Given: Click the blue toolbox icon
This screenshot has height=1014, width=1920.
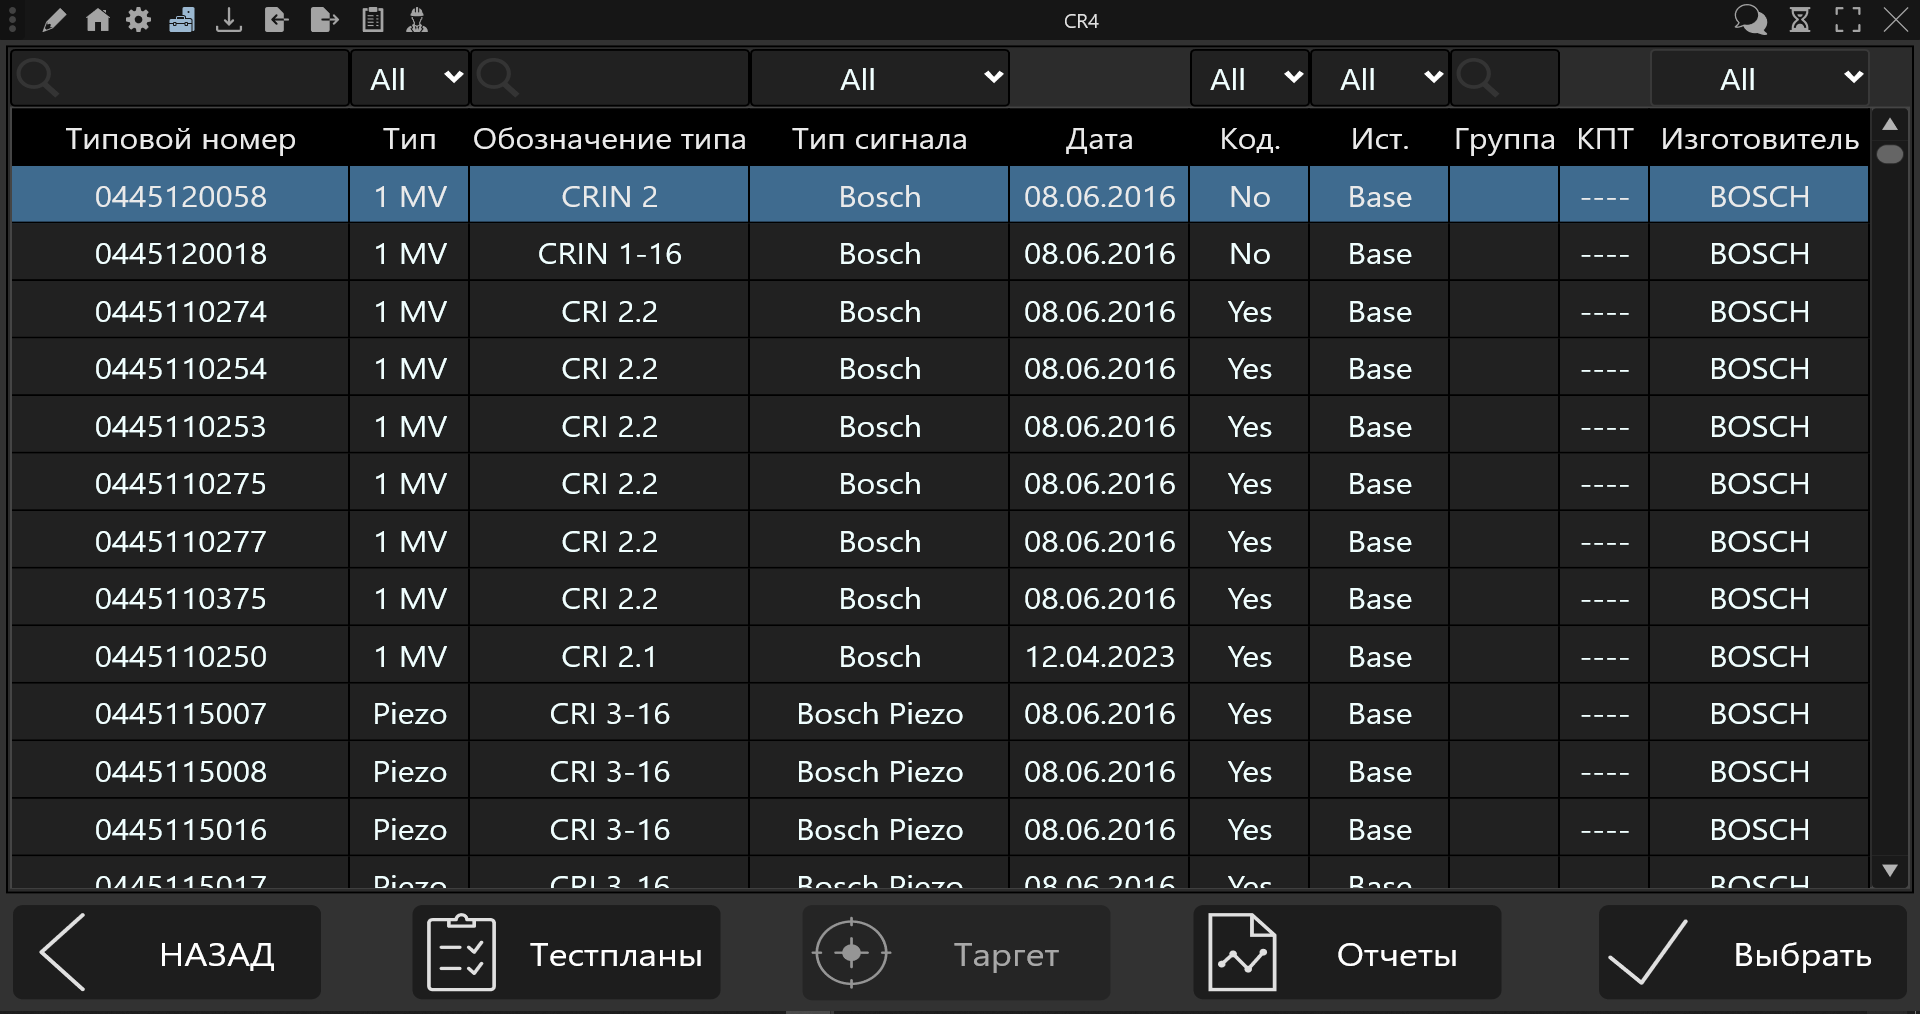Looking at the screenshot, I should point(182,19).
